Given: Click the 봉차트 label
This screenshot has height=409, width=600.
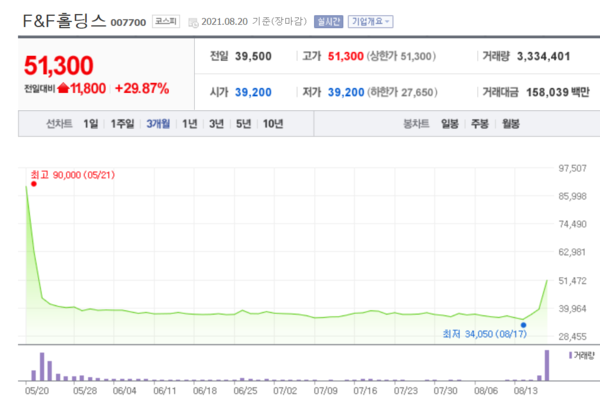Looking at the screenshot, I should coord(416,124).
